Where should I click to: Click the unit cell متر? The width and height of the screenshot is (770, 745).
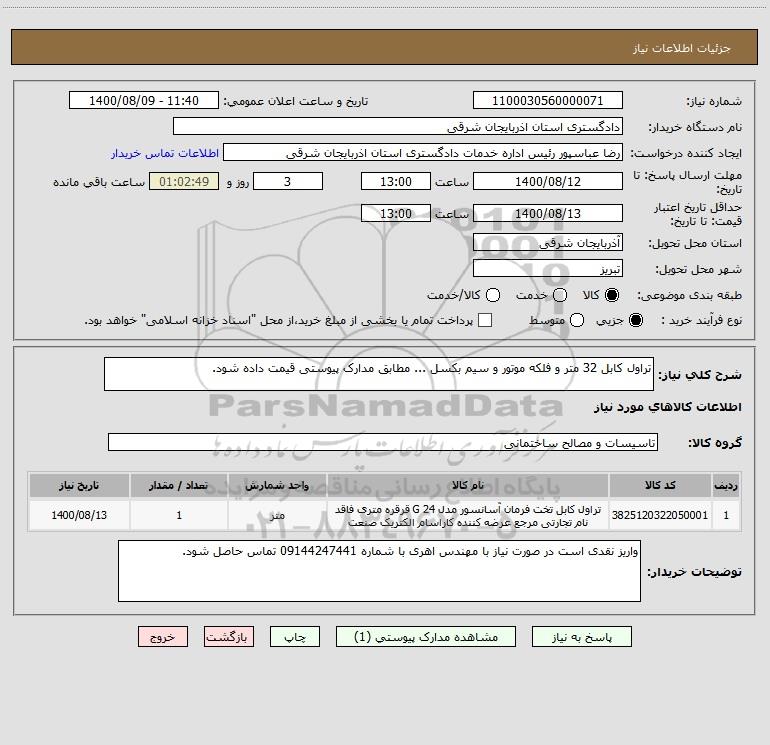pos(277,515)
